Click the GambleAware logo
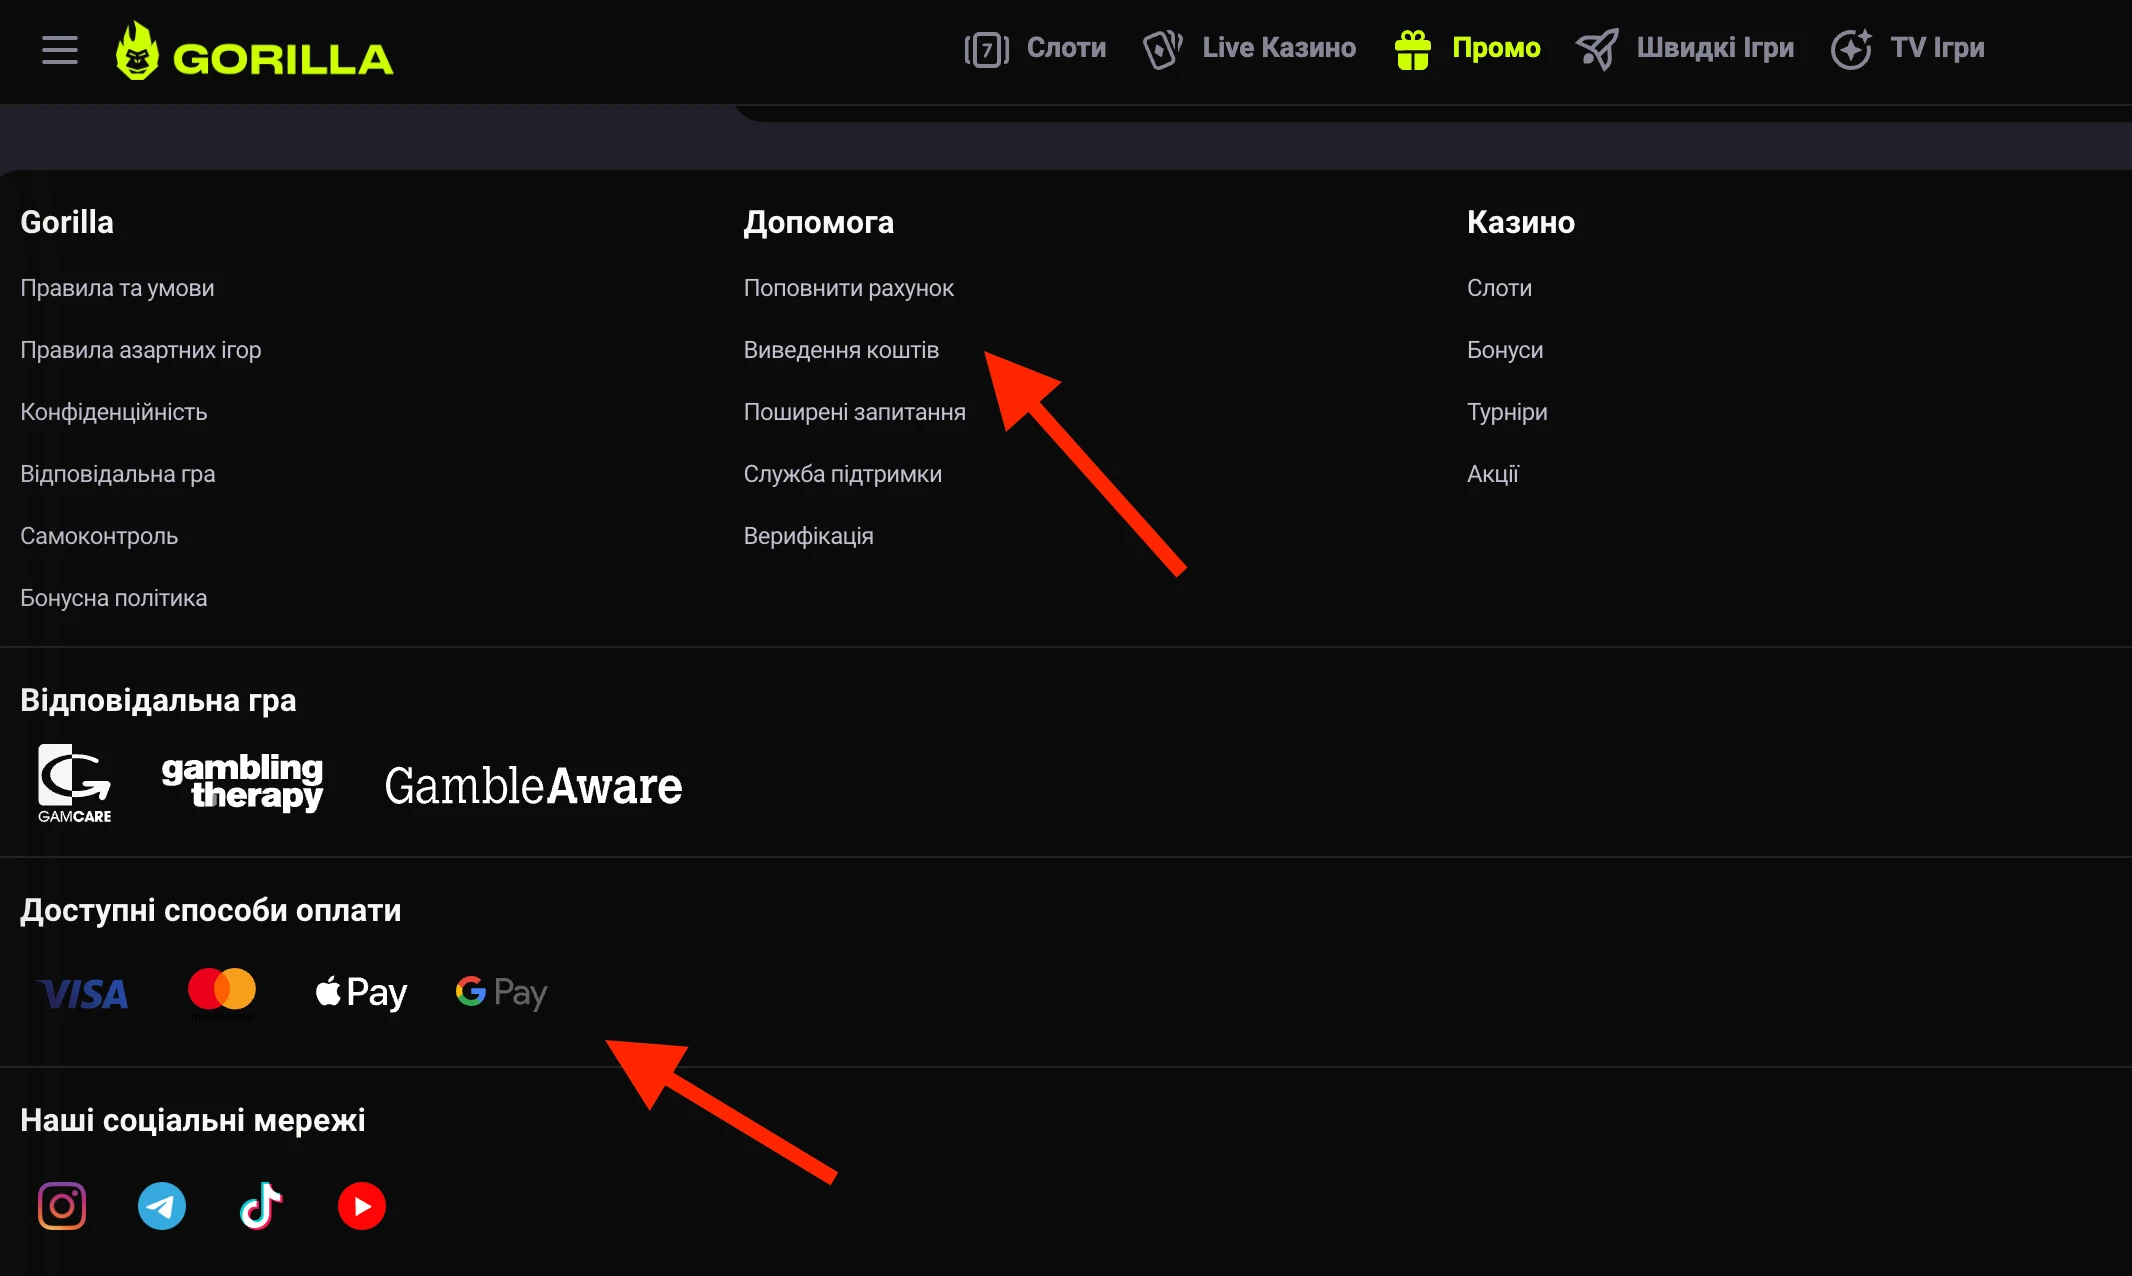2132x1276 pixels. [533, 786]
